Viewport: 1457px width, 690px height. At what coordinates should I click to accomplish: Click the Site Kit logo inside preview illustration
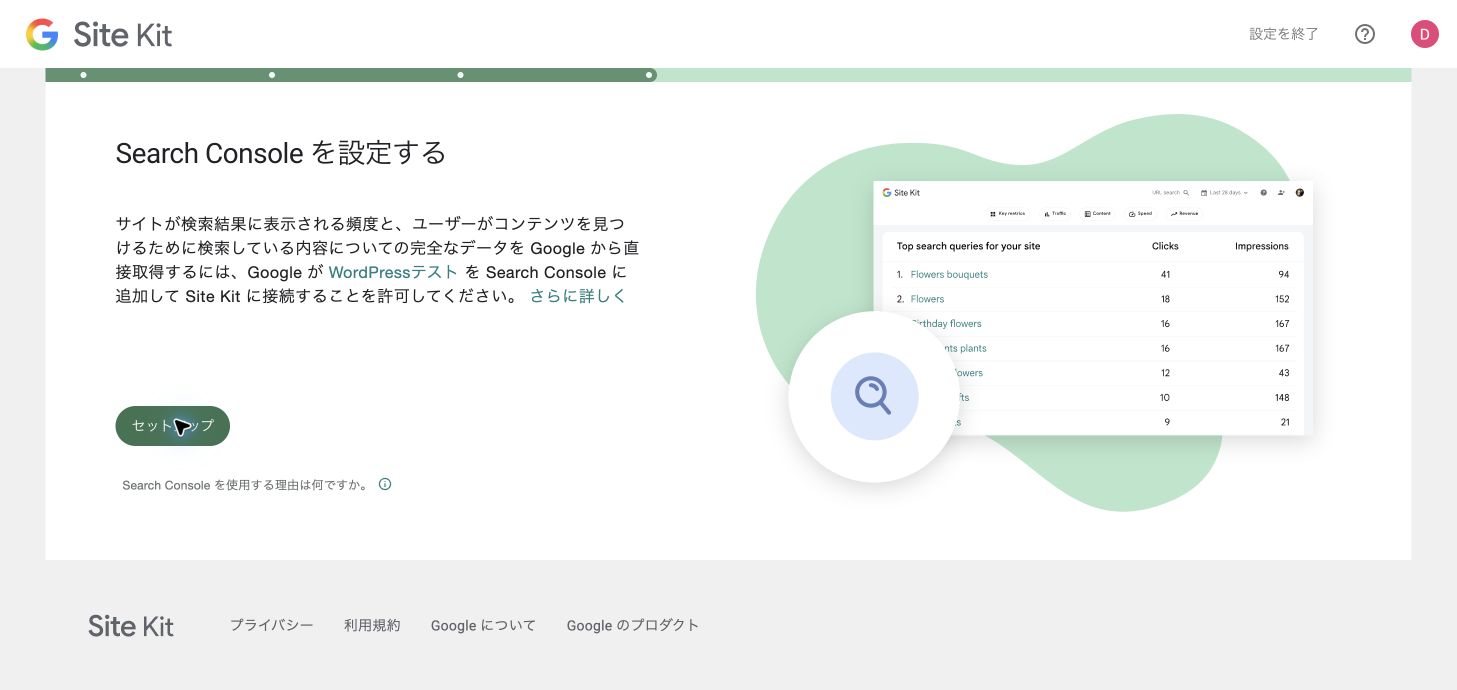[x=901, y=192]
